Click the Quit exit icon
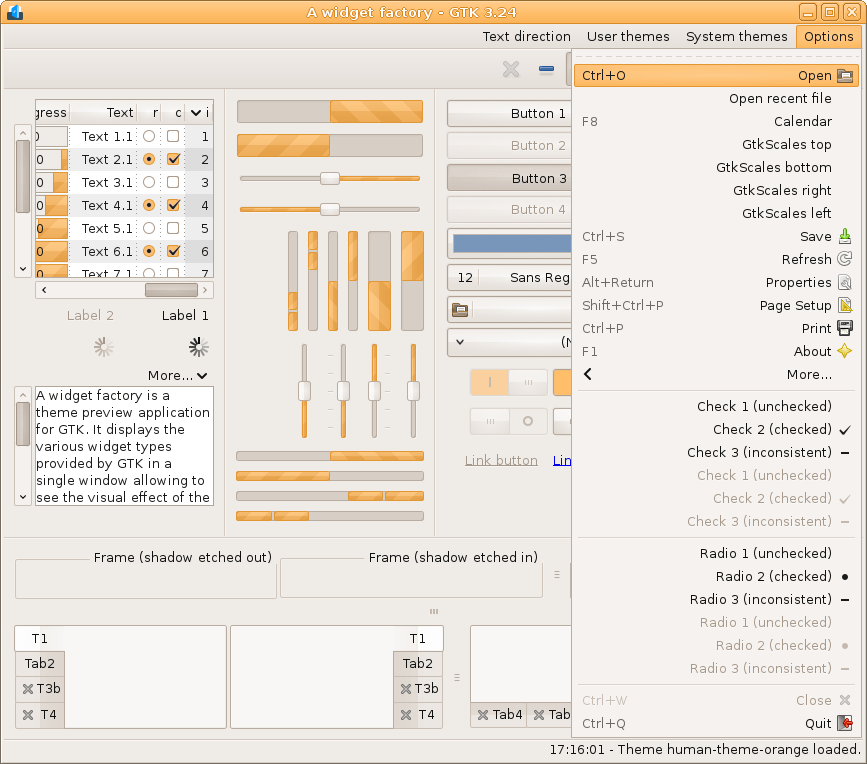867x764 pixels. [x=844, y=723]
